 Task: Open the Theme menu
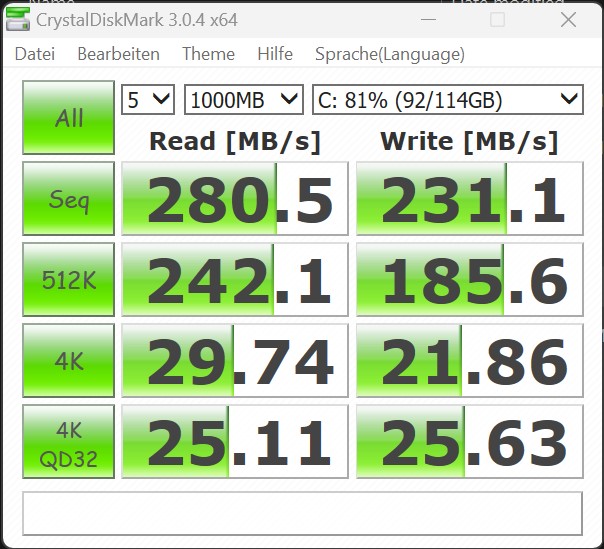208,54
